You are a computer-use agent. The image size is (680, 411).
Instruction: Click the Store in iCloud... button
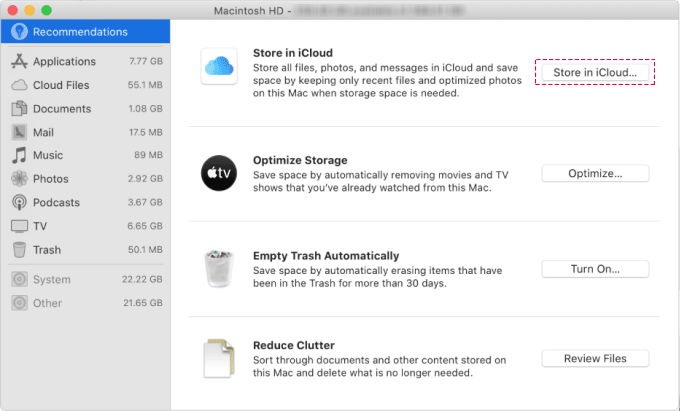(595, 72)
